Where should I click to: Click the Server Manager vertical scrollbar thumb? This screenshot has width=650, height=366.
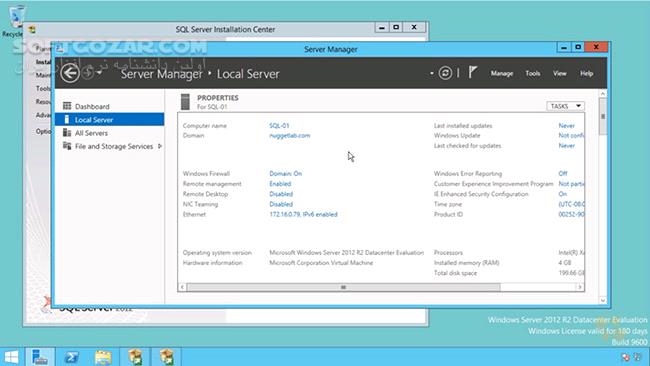point(603,116)
